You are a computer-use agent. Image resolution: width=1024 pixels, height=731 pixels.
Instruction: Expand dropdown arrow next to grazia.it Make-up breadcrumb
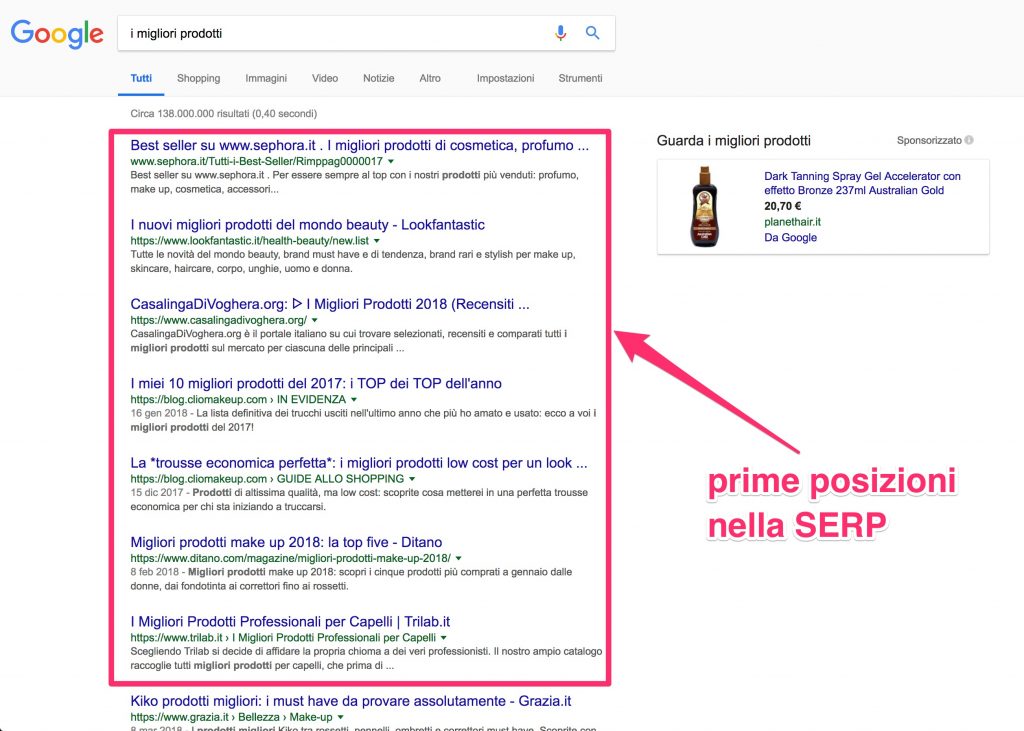[340, 717]
